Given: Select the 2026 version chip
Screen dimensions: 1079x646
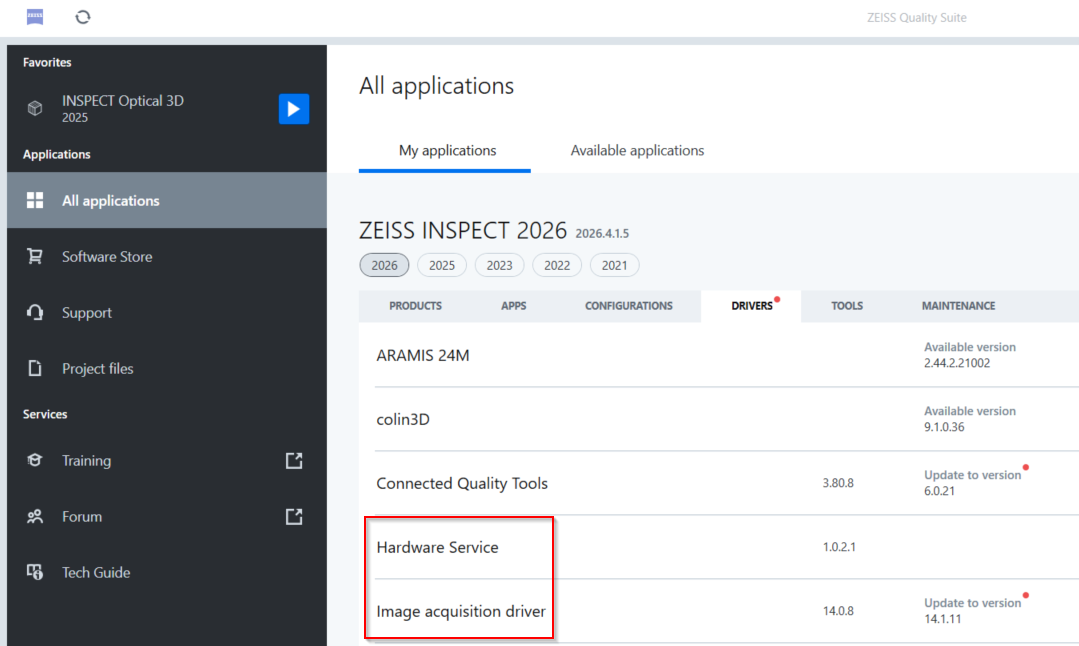Looking at the screenshot, I should tap(384, 265).
